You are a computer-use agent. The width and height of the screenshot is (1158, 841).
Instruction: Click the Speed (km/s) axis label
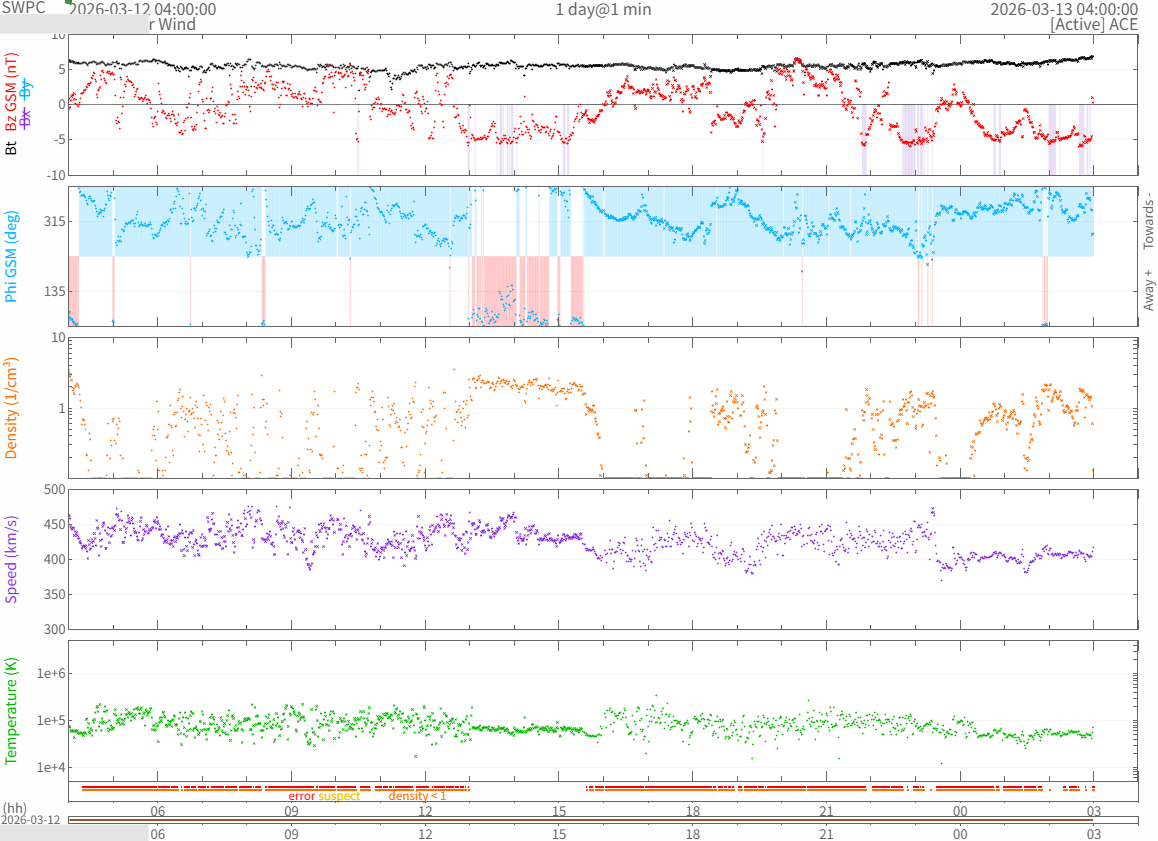12,559
